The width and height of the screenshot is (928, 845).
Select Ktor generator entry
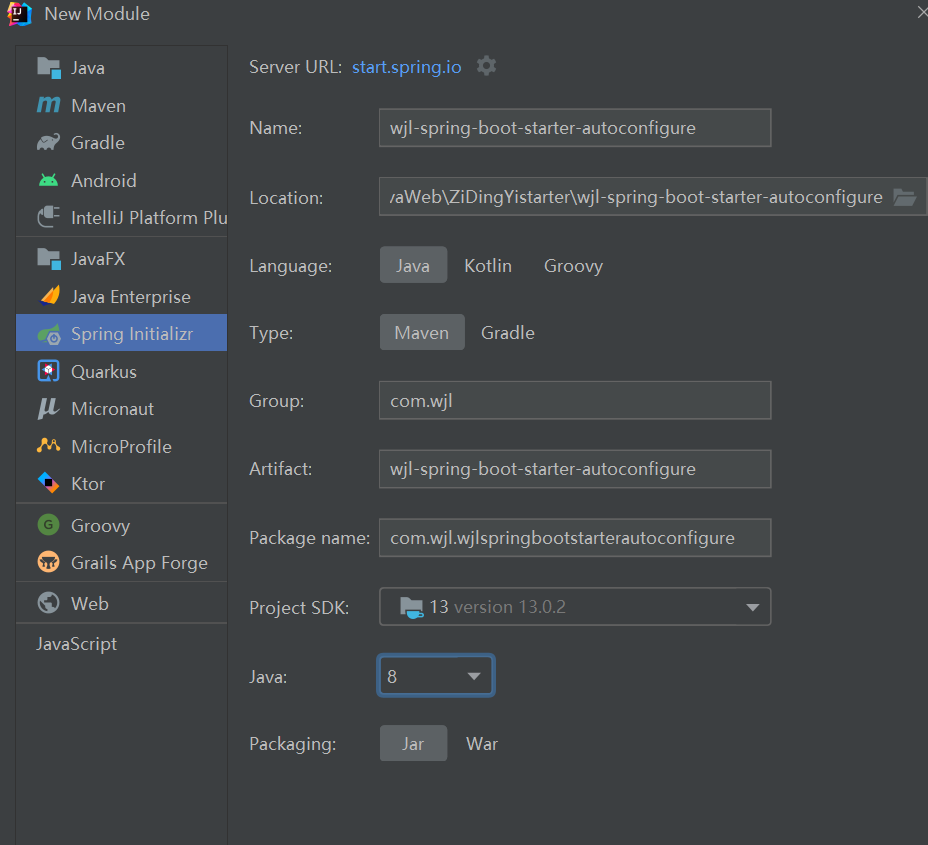pos(121,484)
